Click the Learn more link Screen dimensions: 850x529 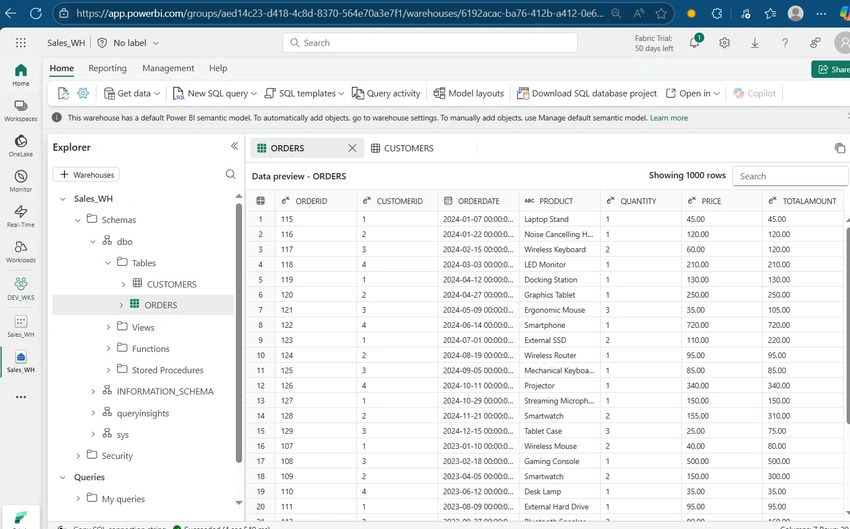click(x=669, y=118)
